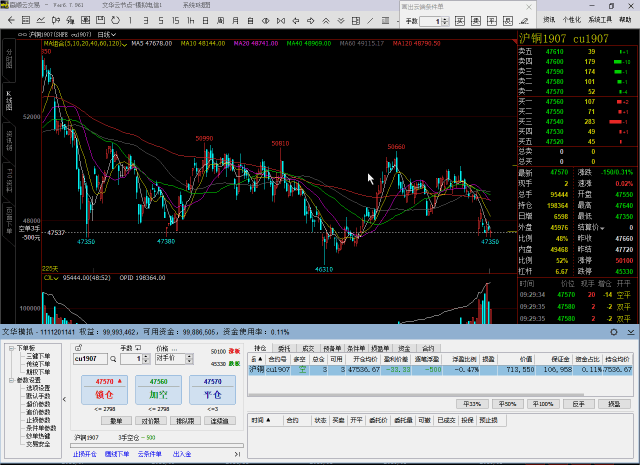Click the eraser-pencil icon in condition toolbar
640x465 pixels.
(524, 21)
